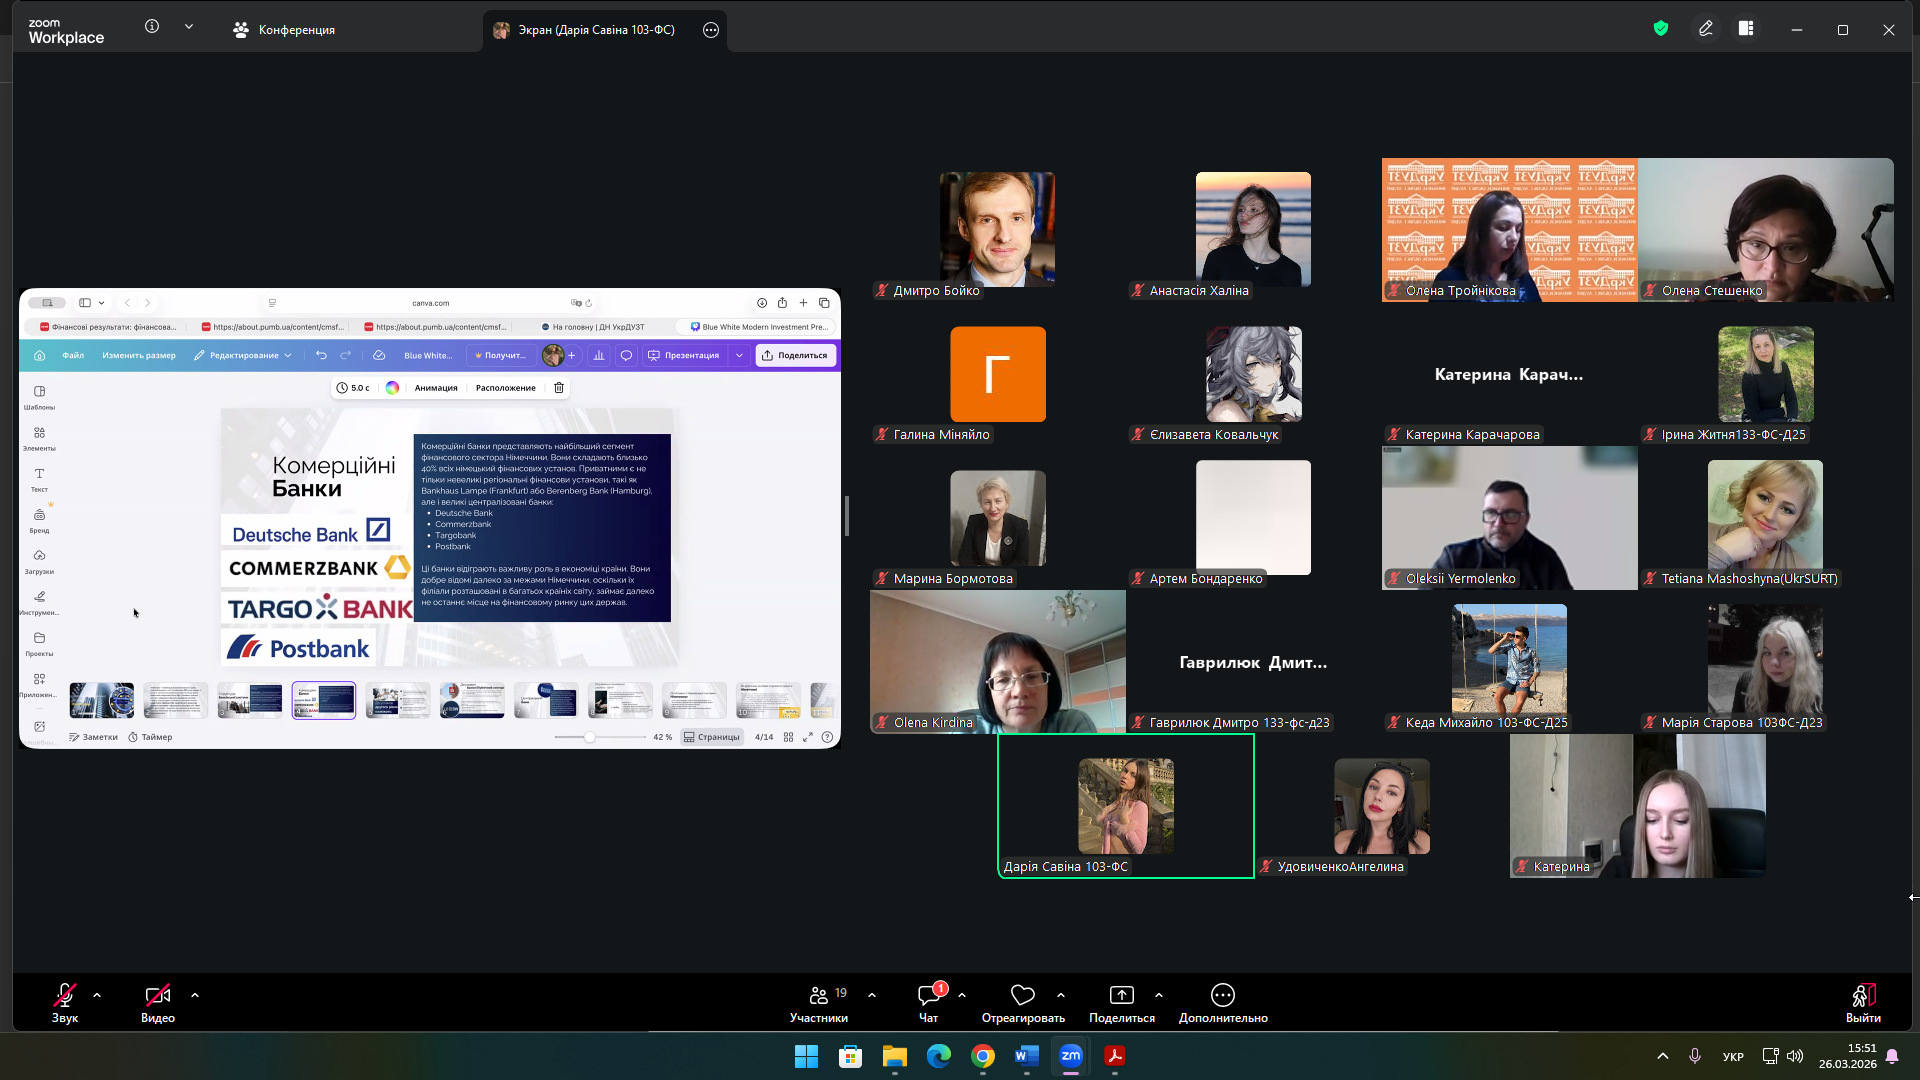The image size is (1920, 1080).
Task: Expand video settings arrow beside Видео
Action: (195, 995)
